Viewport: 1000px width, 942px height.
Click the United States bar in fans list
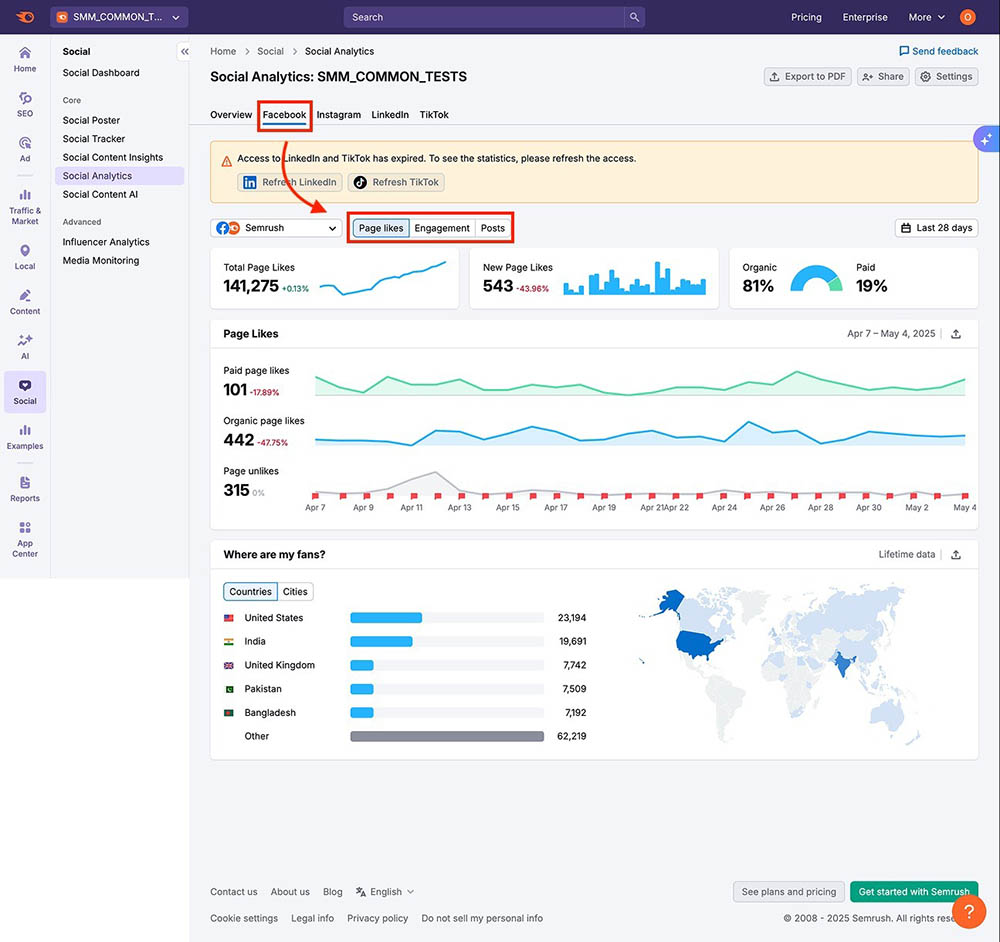[386, 618]
